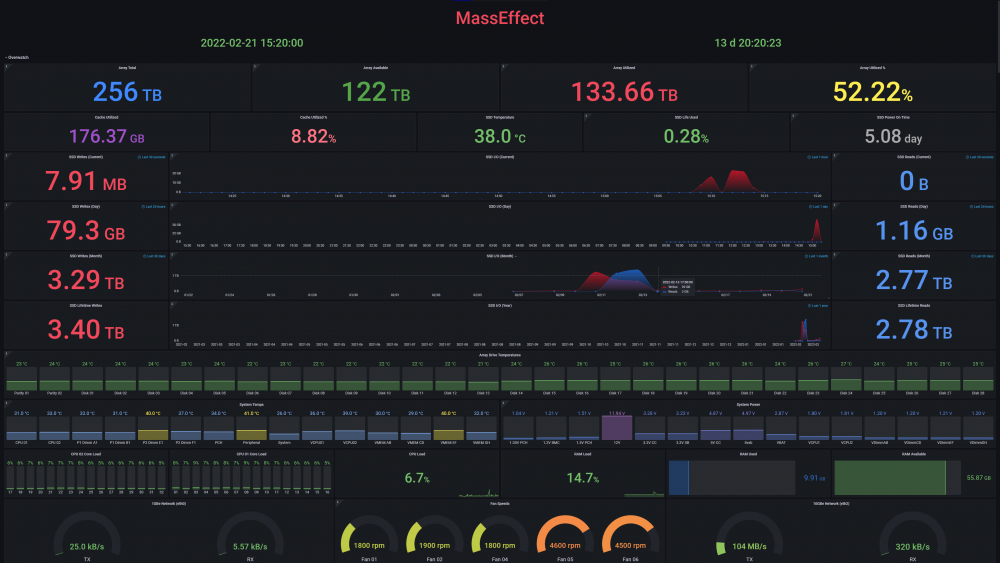Click the SSD Power On Time panel info corner icon
This screenshot has height=563, width=1000.
(x=794, y=115)
